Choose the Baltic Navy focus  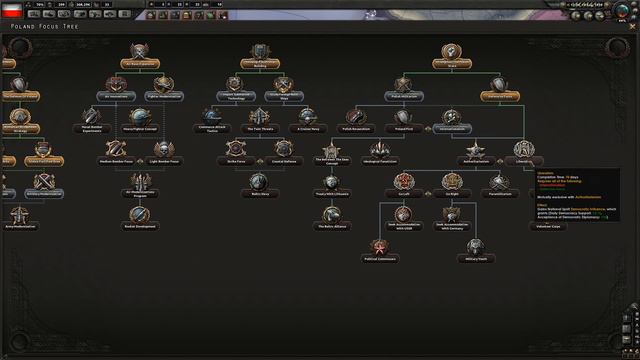pyautogui.click(x=260, y=186)
